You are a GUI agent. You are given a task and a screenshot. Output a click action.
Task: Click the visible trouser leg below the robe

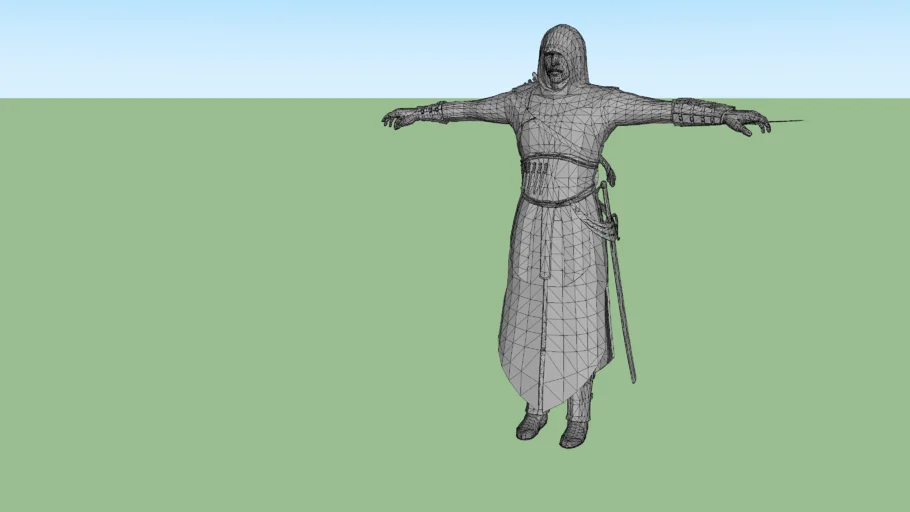coord(582,398)
